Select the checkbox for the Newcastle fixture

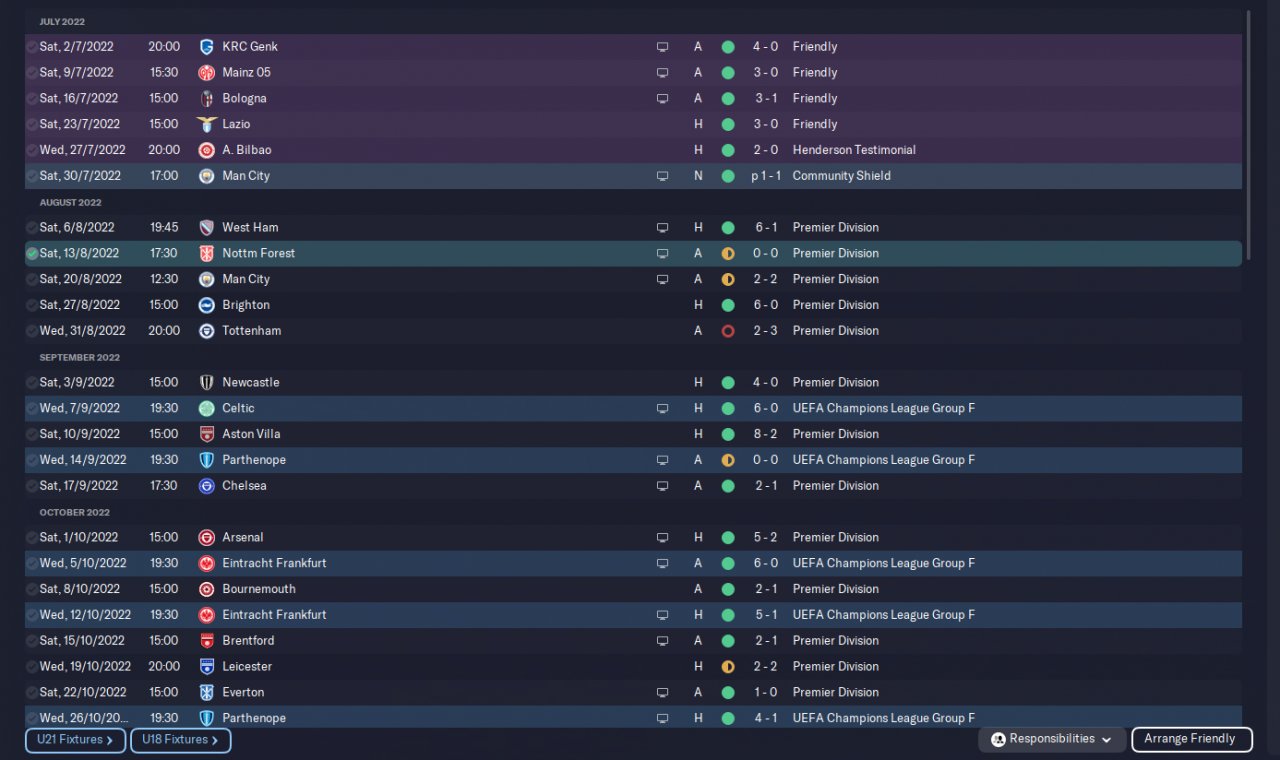click(x=32, y=383)
